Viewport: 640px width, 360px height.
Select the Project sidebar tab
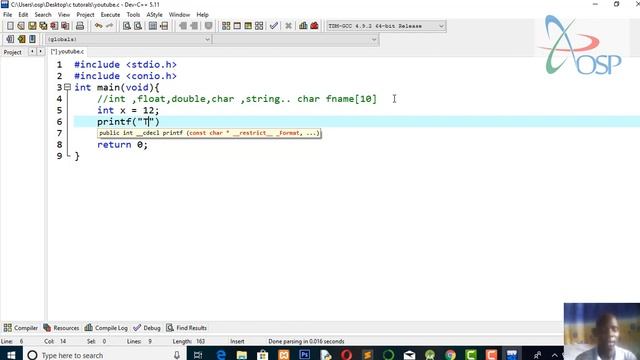coord(13,52)
